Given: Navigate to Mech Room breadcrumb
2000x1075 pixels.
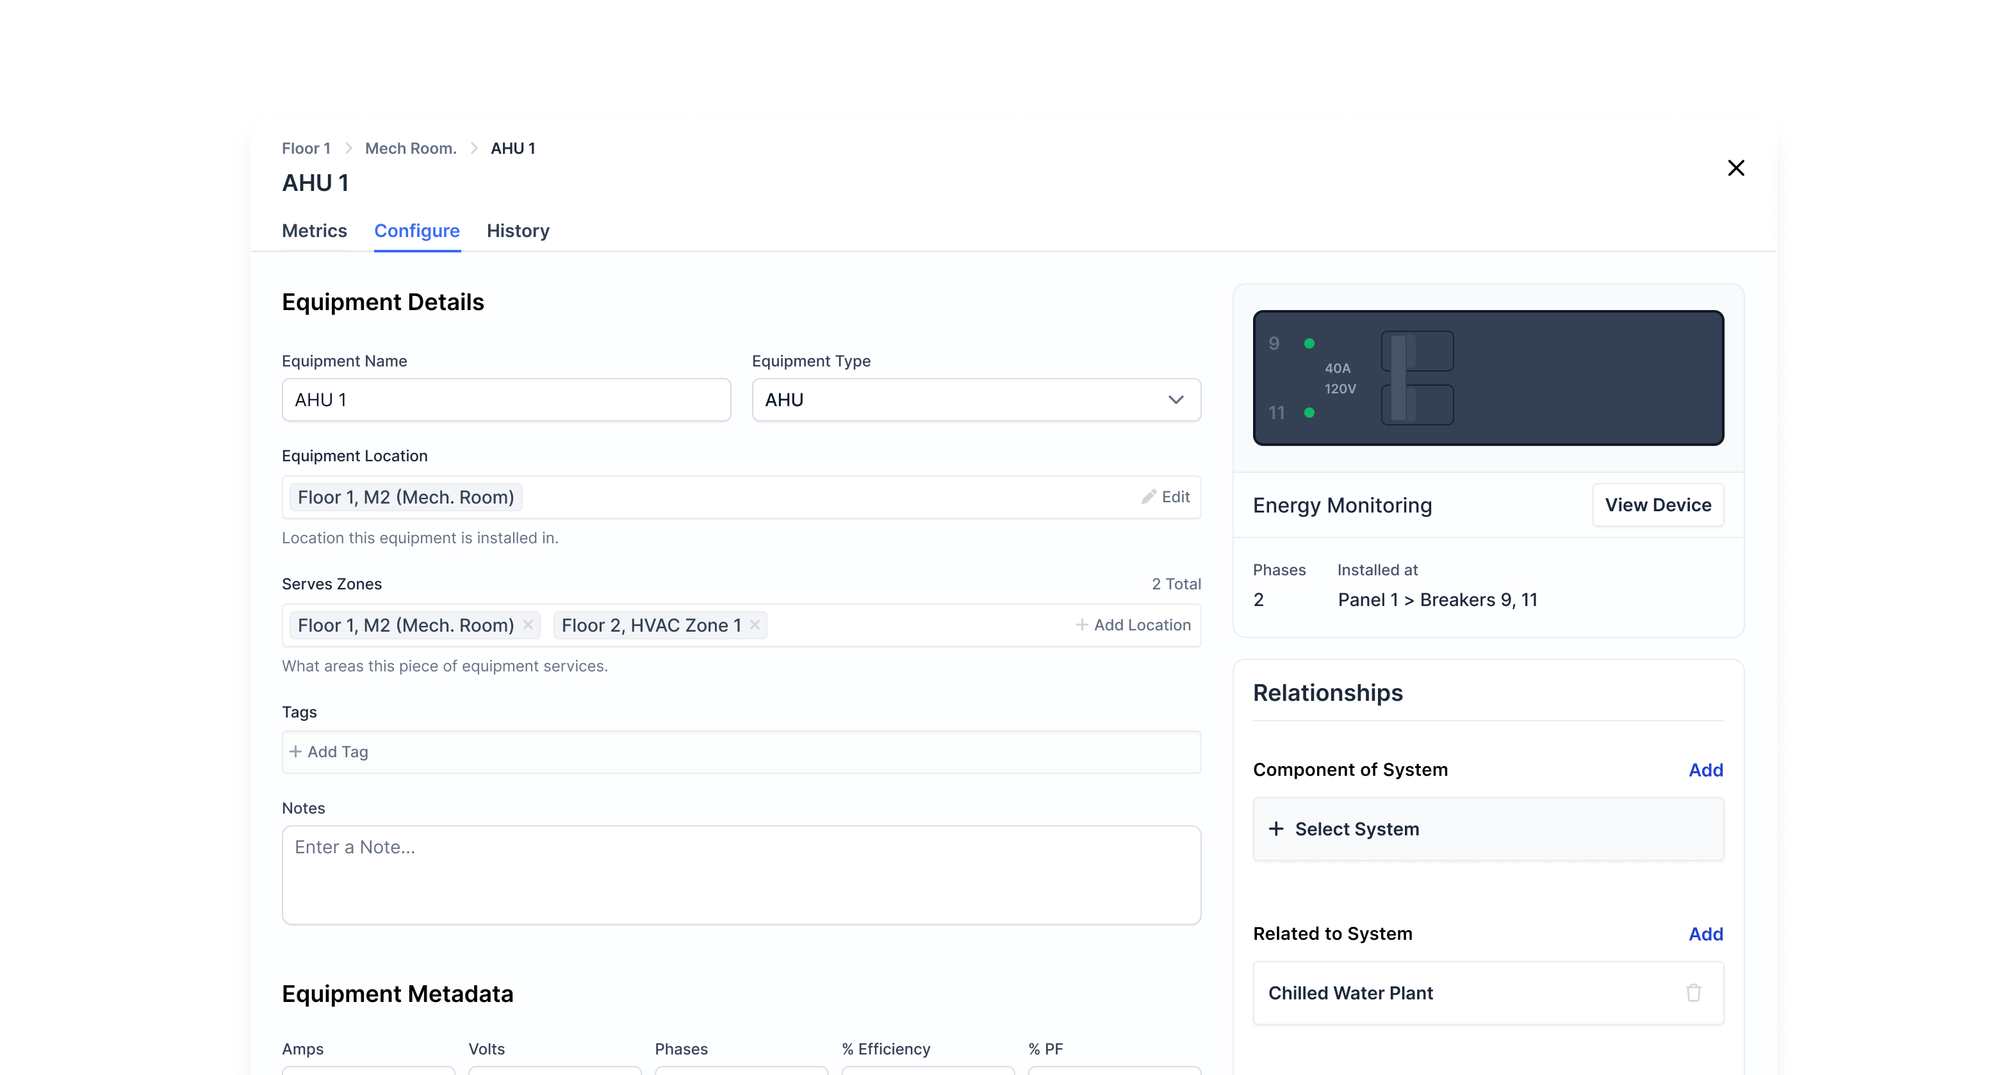Looking at the screenshot, I should [410, 148].
